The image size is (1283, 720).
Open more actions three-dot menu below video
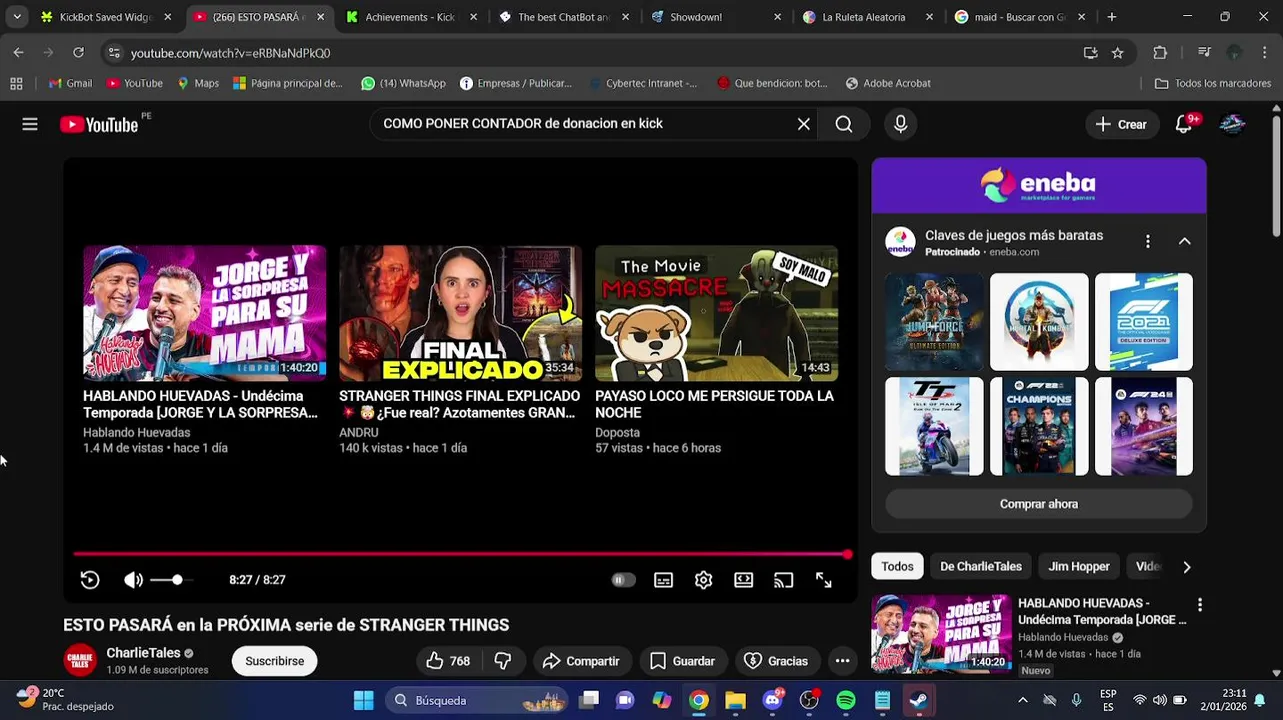pos(843,661)
